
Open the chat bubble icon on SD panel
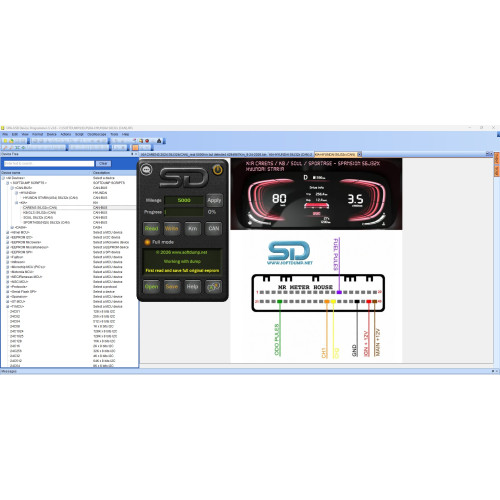(146, 169)
